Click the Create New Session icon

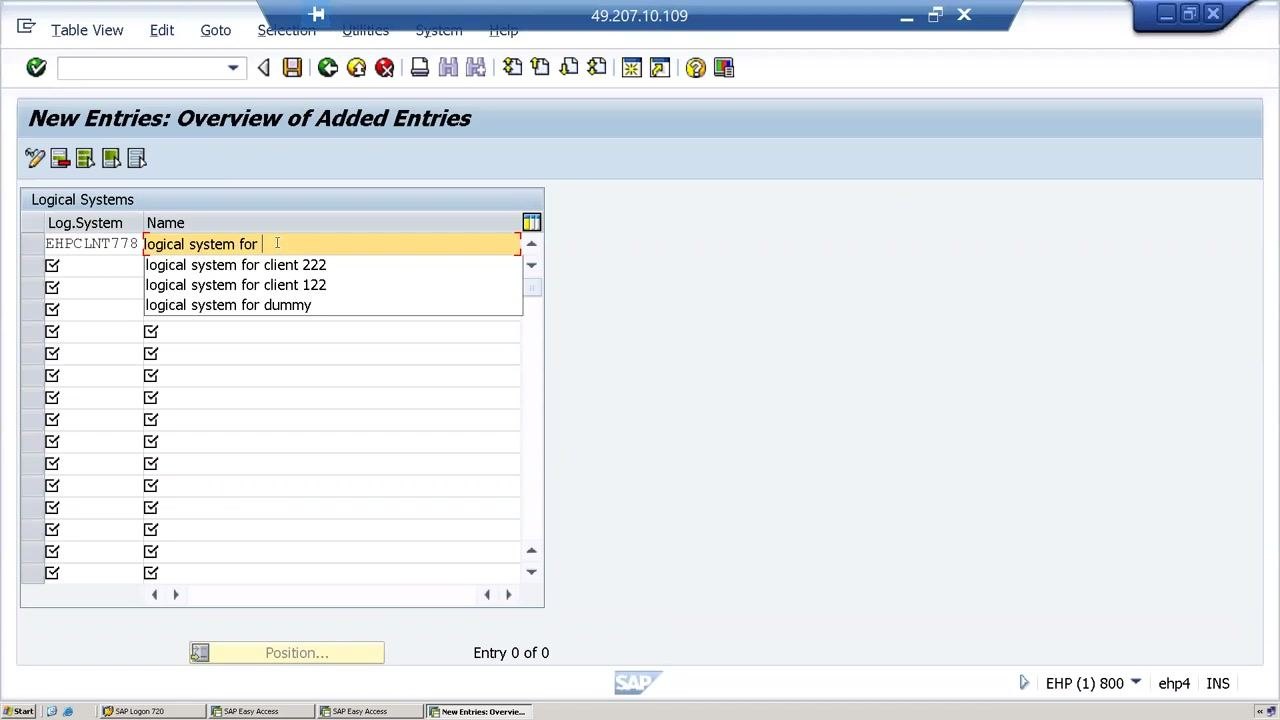(x=632, y=67)
